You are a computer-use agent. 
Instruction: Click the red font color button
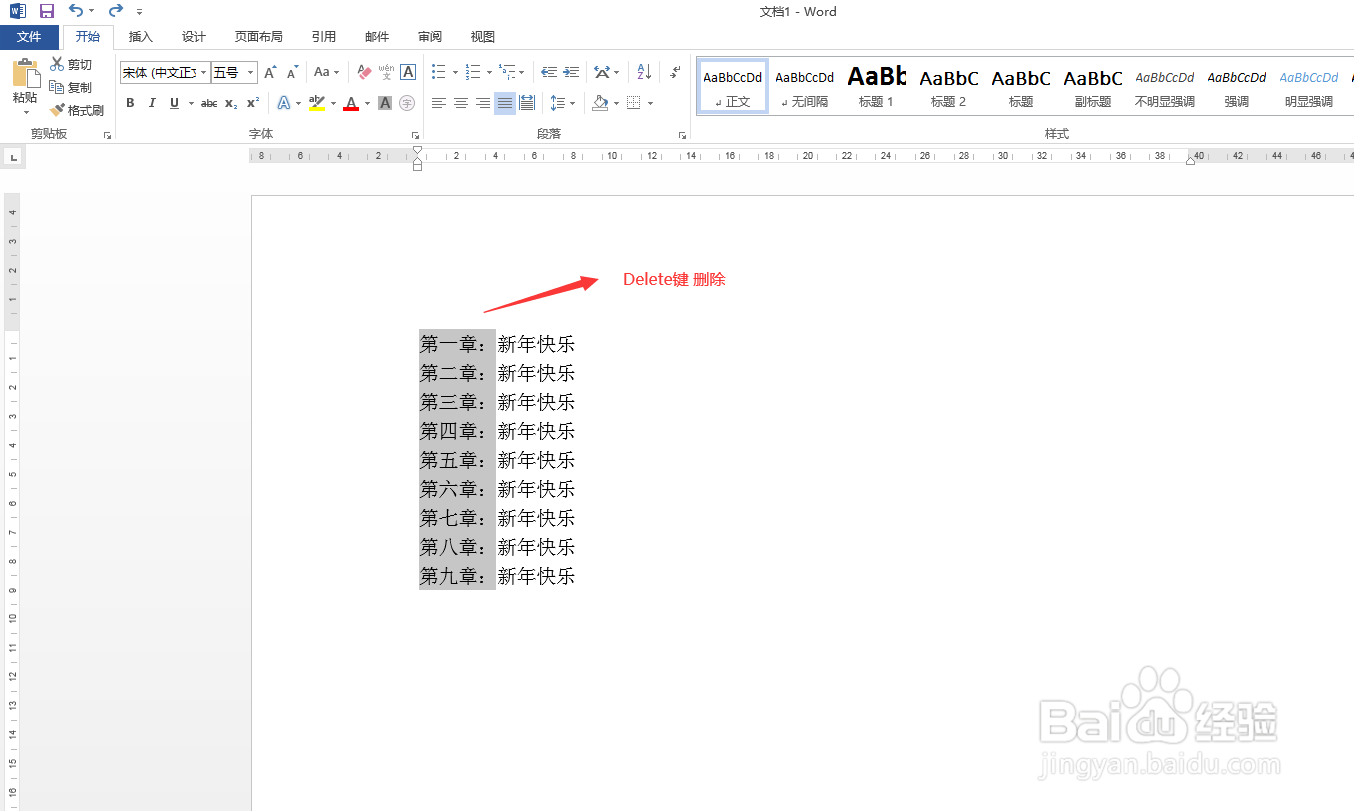[x=351, y=103]
